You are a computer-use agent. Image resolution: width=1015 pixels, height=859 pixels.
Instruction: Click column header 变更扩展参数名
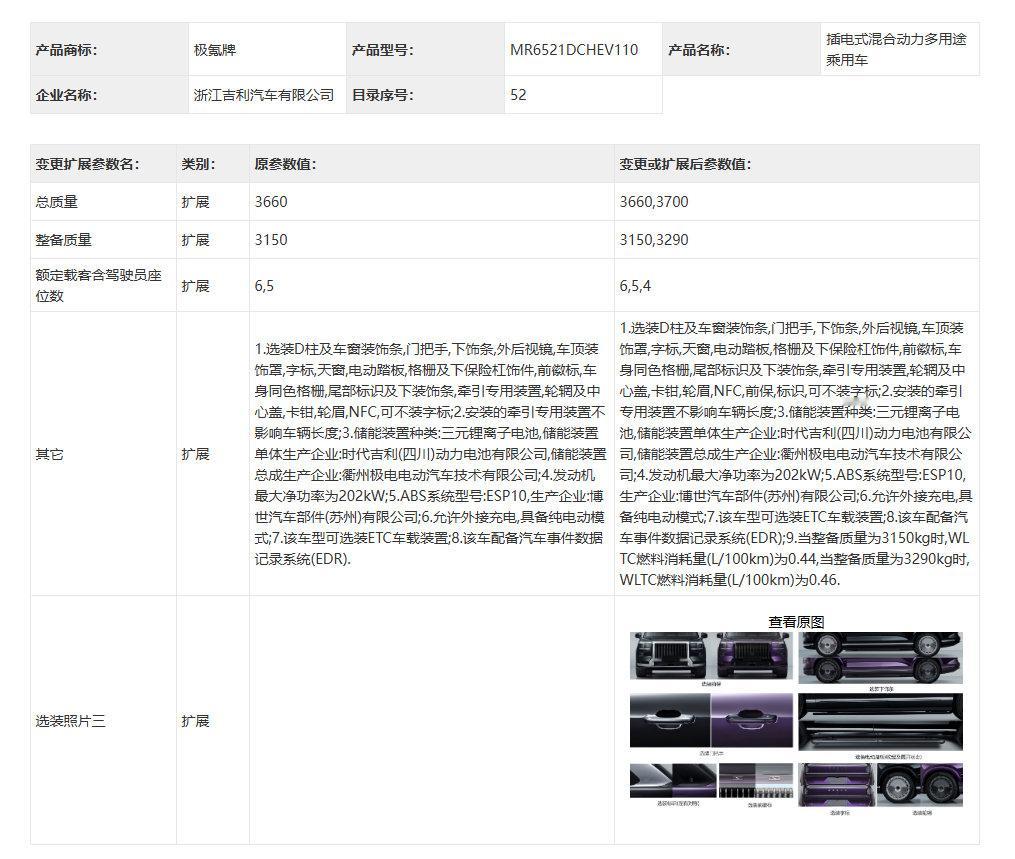(87, 164)
